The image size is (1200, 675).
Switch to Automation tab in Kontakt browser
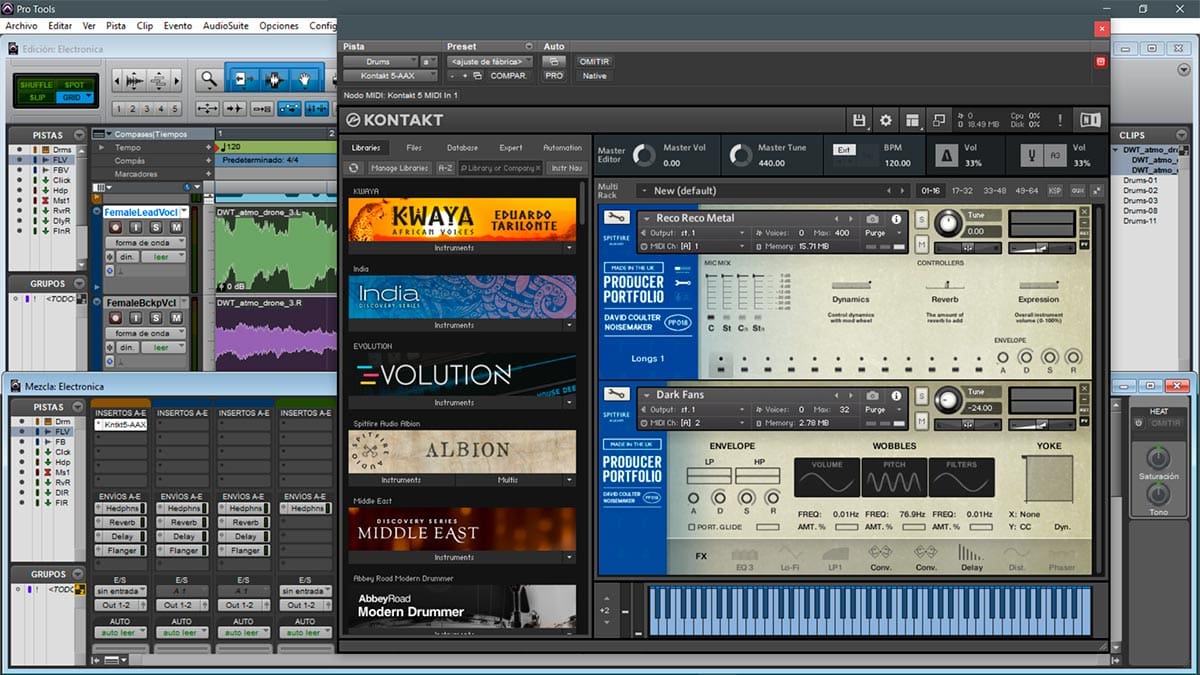pos(562,148)
